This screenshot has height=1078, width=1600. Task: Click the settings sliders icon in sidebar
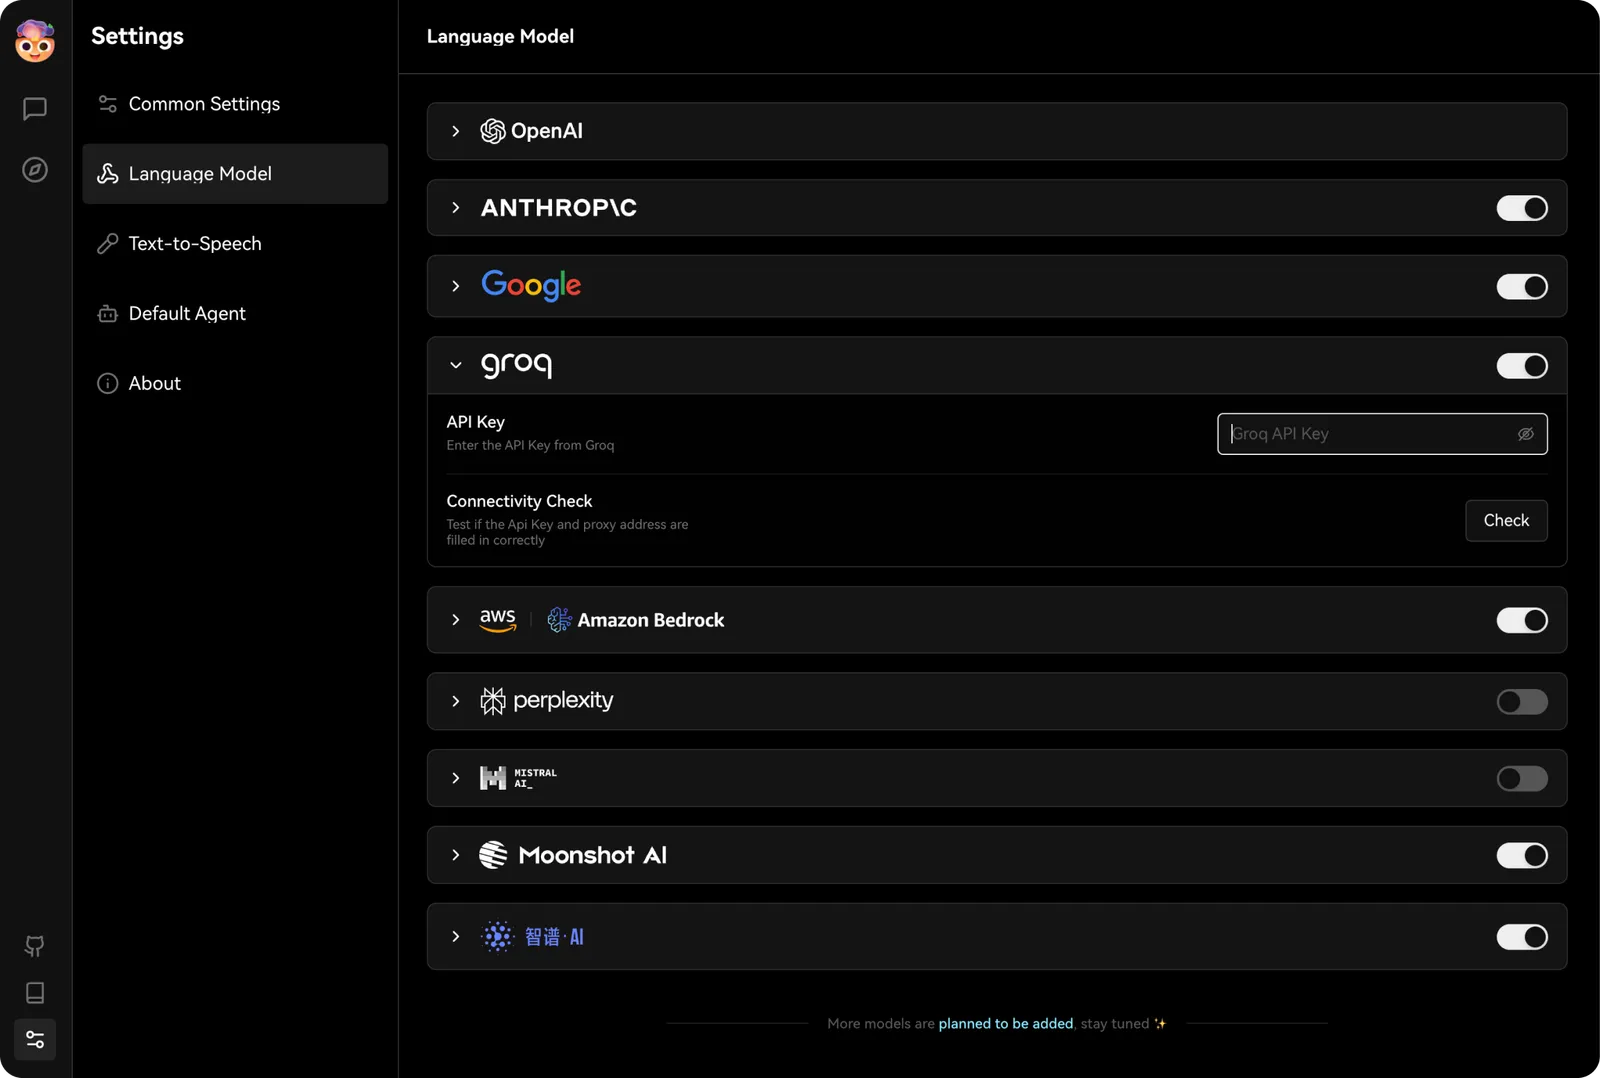coord(35,1040)
